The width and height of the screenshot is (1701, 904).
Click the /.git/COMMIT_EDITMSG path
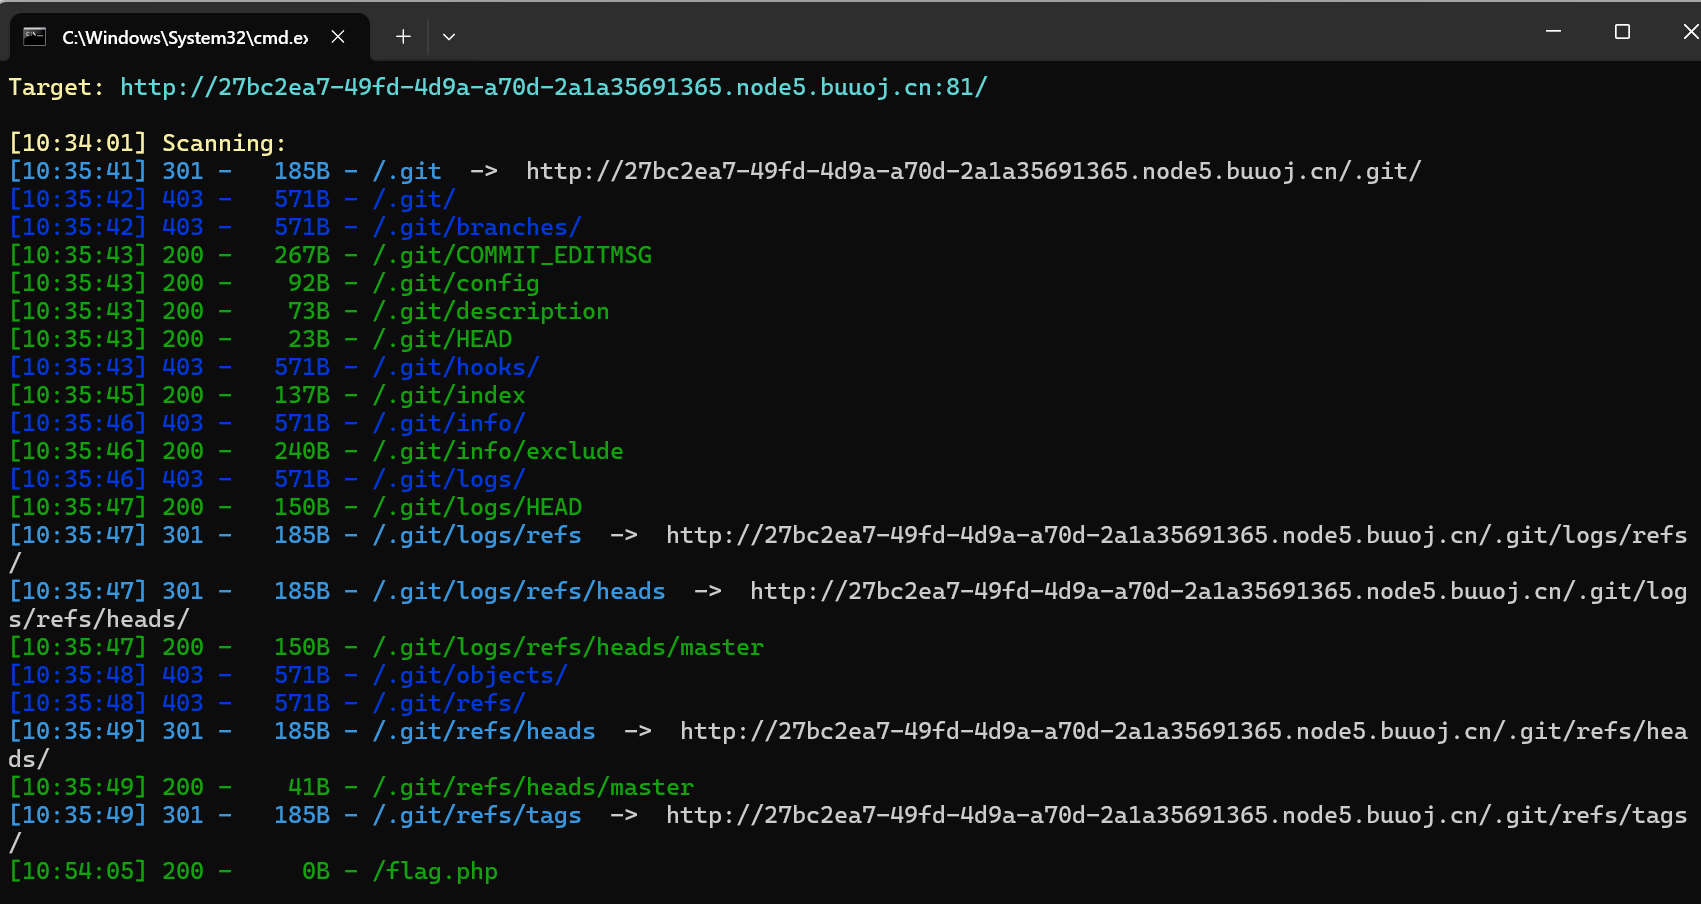(512, 256)
